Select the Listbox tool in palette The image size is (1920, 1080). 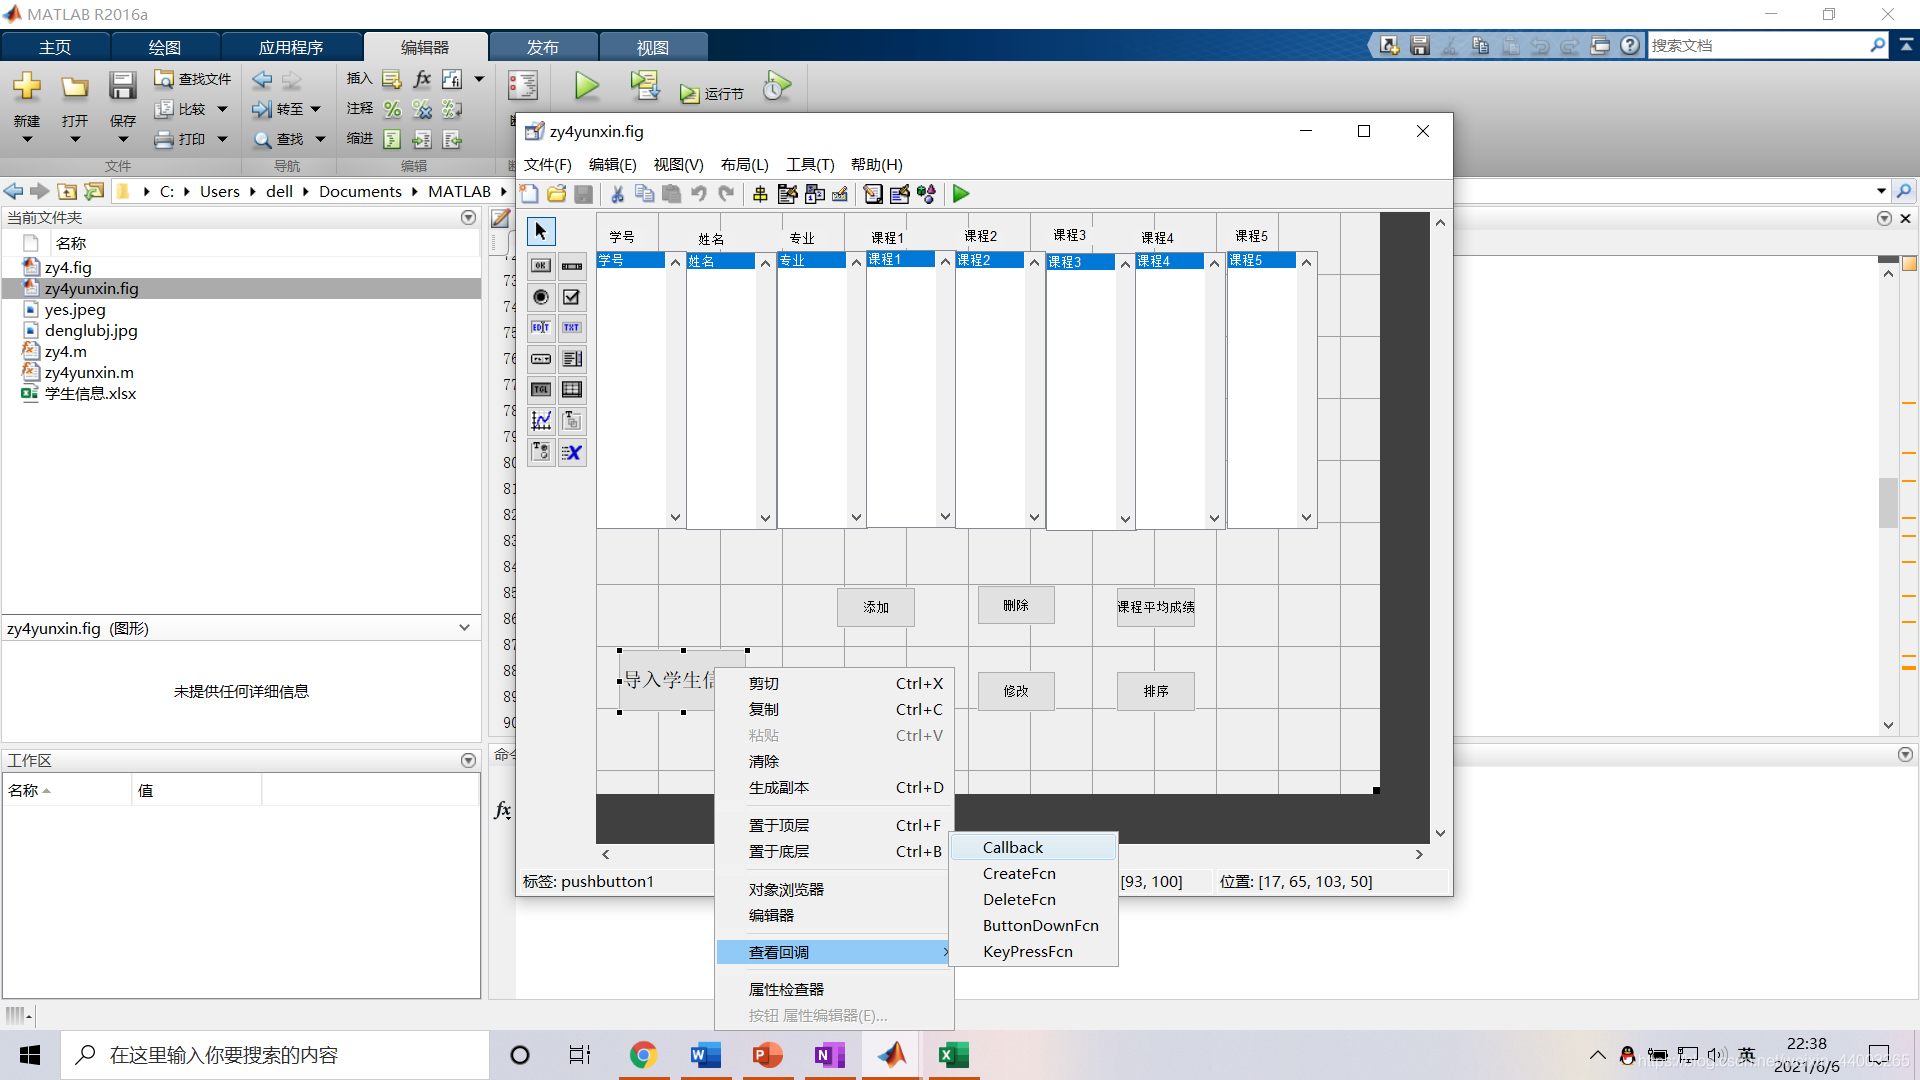[x=572, y=359]
